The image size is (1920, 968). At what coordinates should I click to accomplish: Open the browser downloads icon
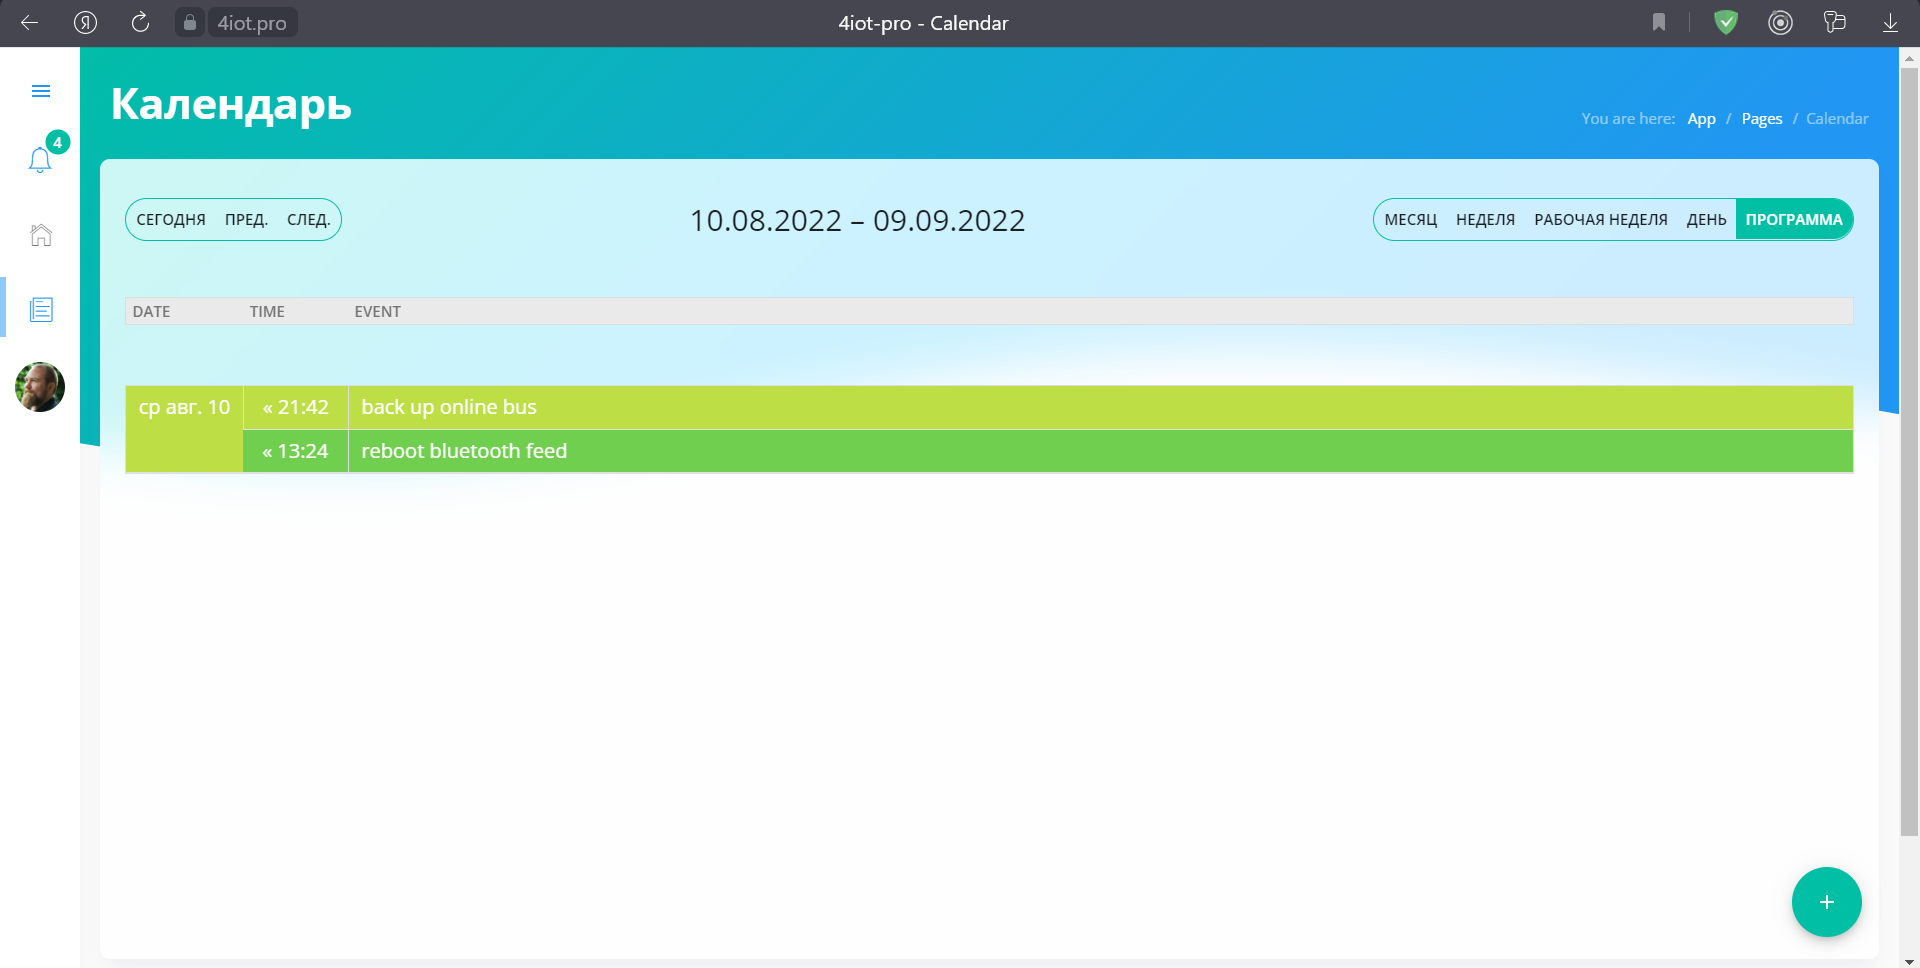pyautogui.click(x=1890, y=23)
